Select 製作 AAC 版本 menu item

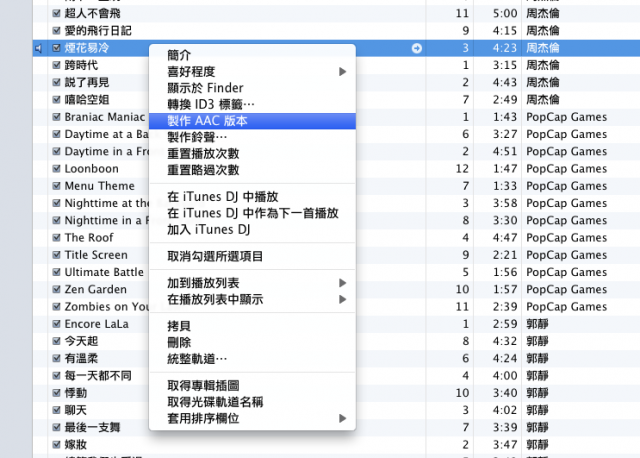point(252,121)
